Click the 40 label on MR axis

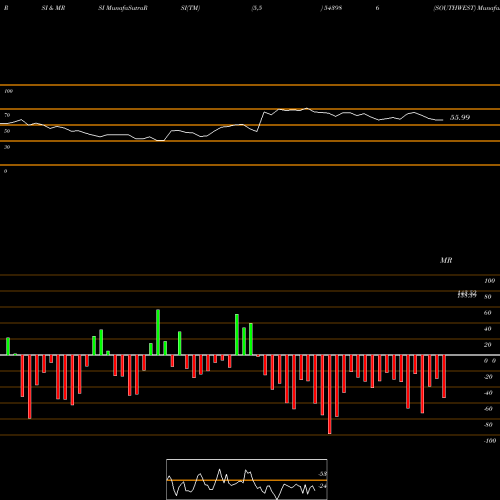click(488, 329)
